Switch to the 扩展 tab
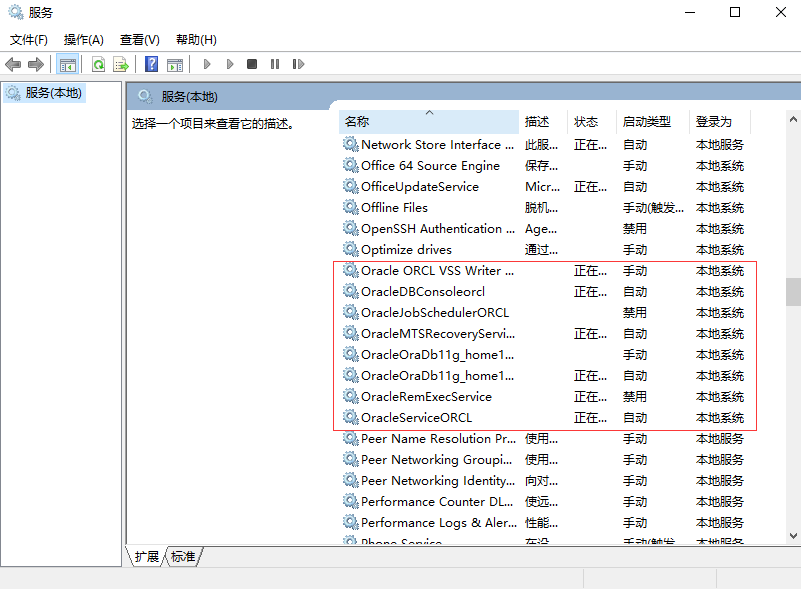The image size is (801, 589). 147,556
